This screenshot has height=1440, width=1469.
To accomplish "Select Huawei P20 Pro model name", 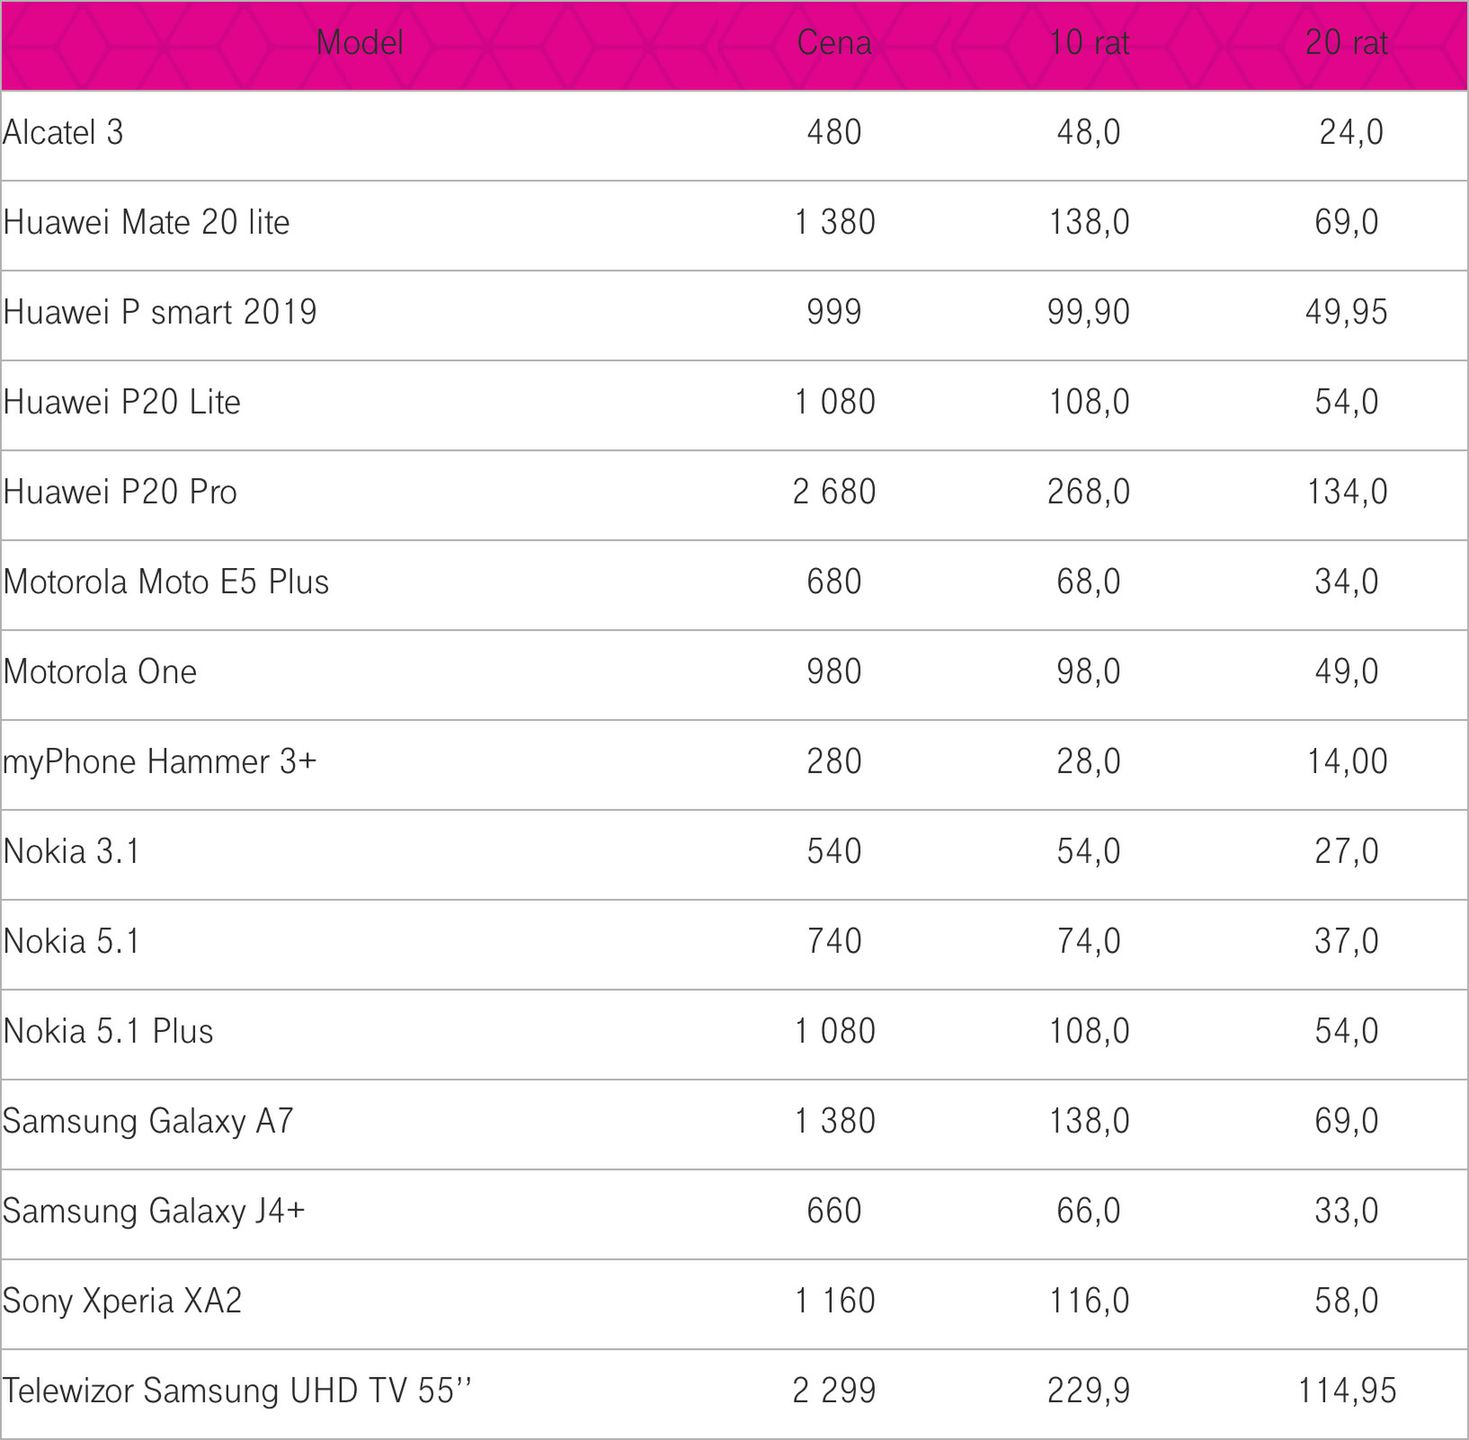I will [x=120, y=492].
